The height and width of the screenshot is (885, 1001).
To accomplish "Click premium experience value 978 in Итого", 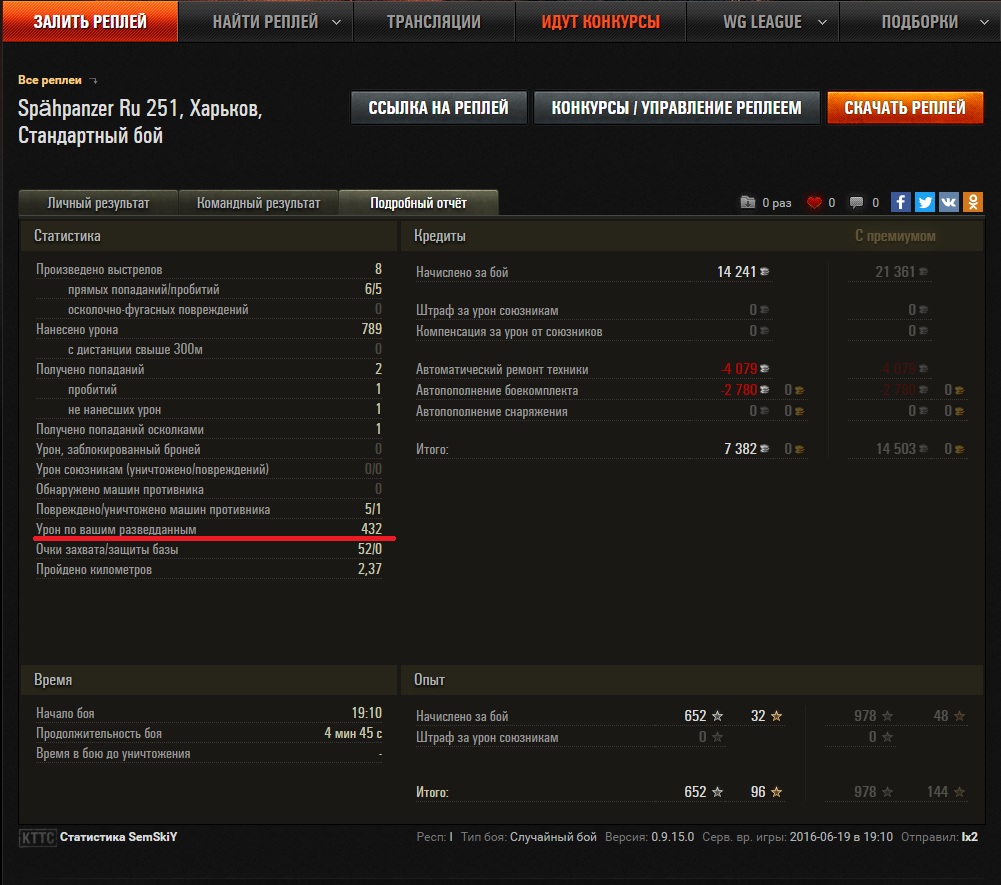I will 865,792.
